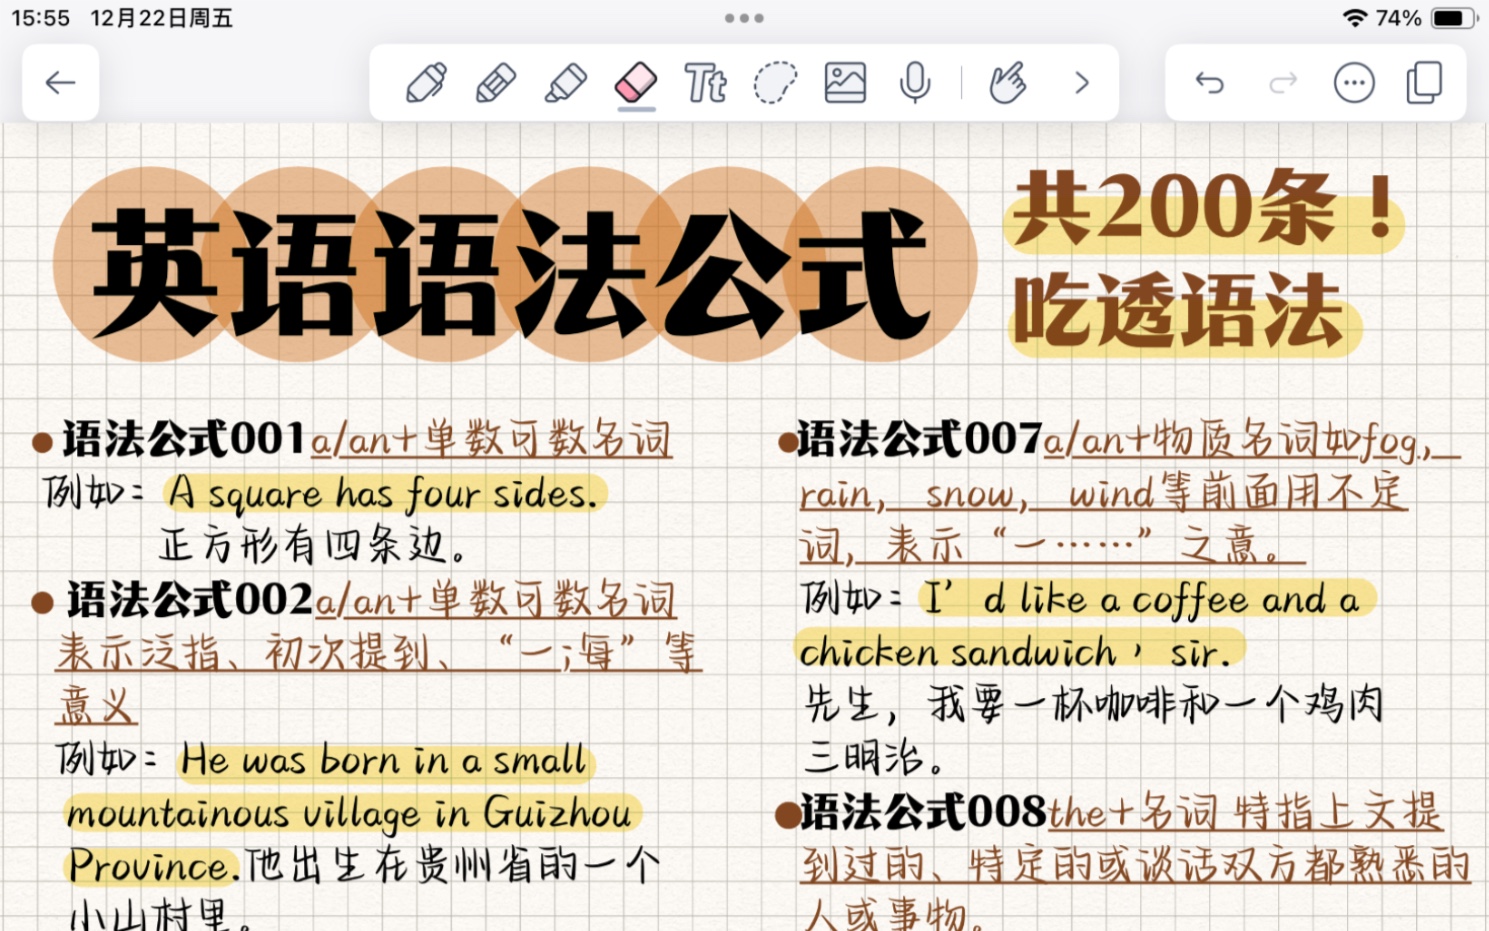Tap the heading 语法公式002
The width and height of the screenshot is (1489, 931).
(x=190, y=600)
